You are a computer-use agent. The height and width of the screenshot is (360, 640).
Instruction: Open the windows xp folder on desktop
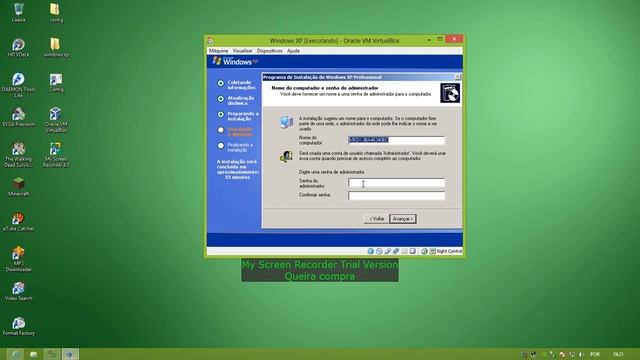click(x=56, y=47)
